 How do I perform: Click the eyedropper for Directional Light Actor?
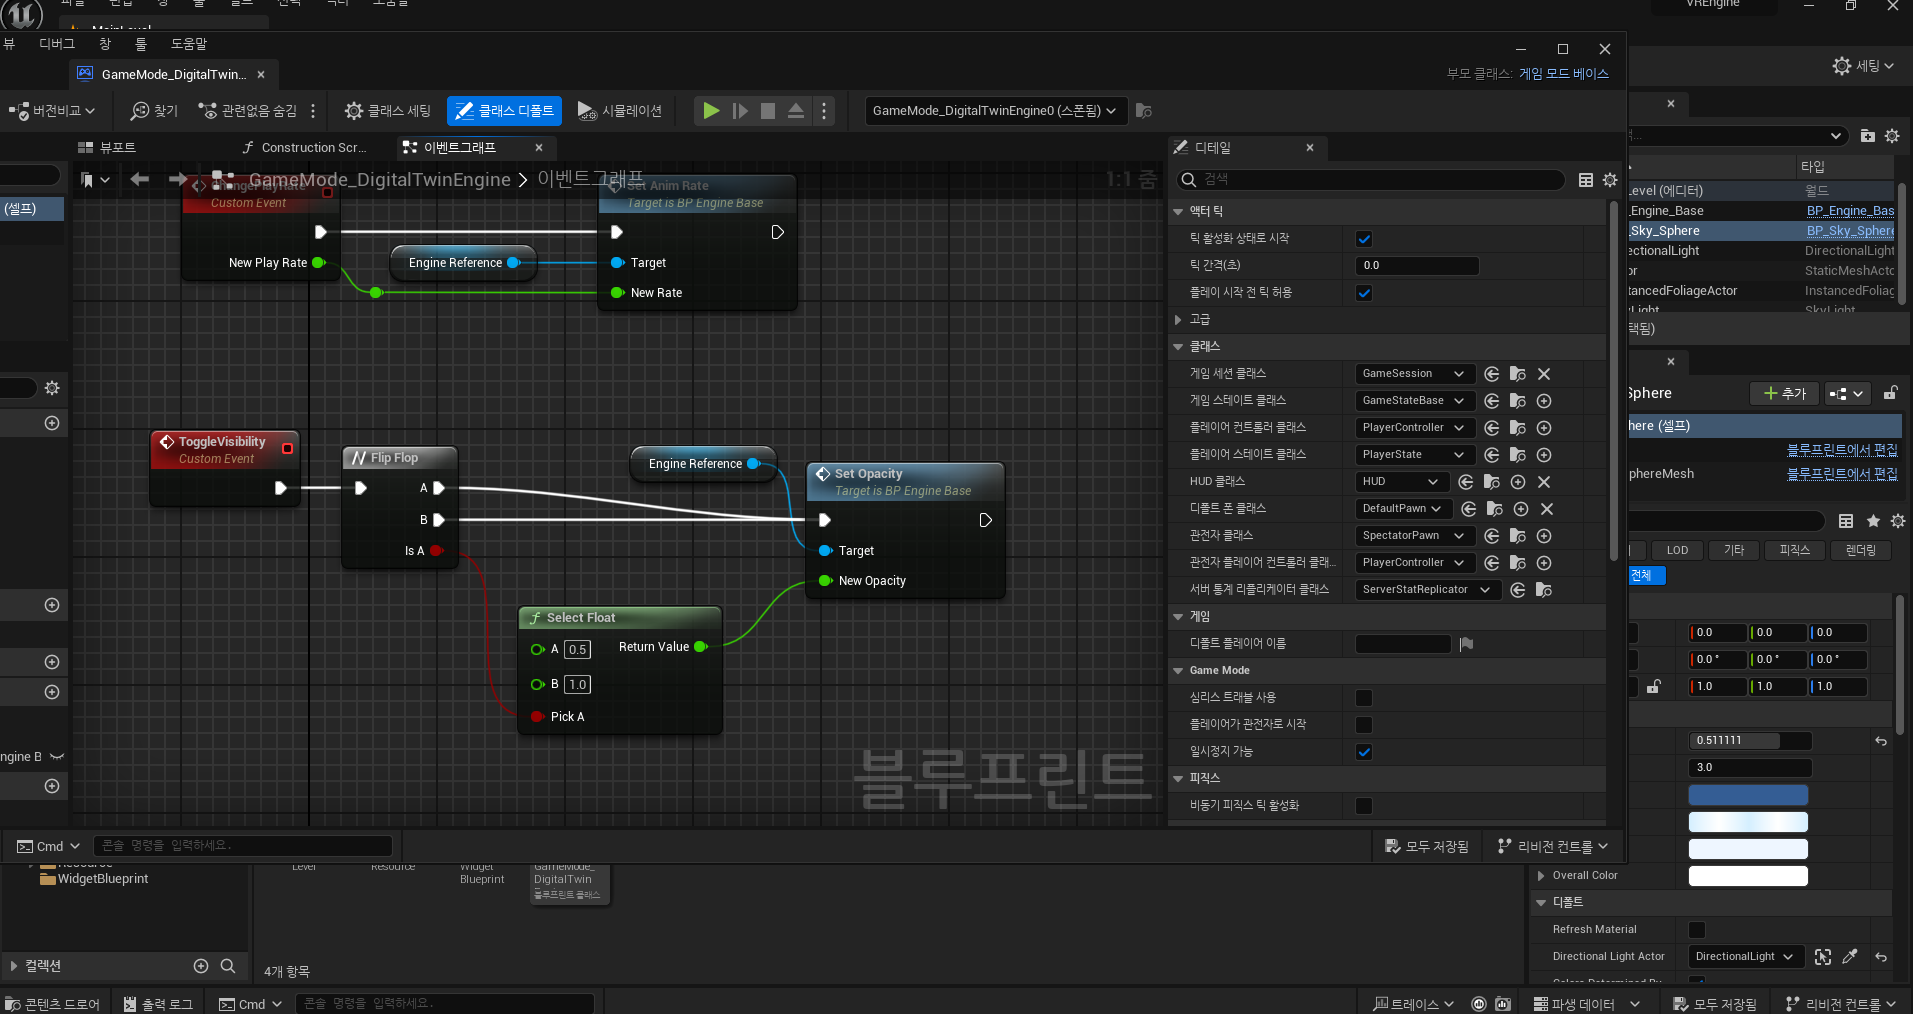point(1850,957)
